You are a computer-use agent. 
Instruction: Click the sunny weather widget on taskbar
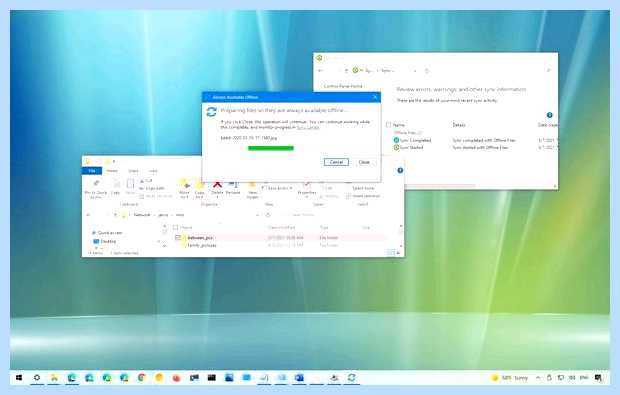[x=510, y=378]
